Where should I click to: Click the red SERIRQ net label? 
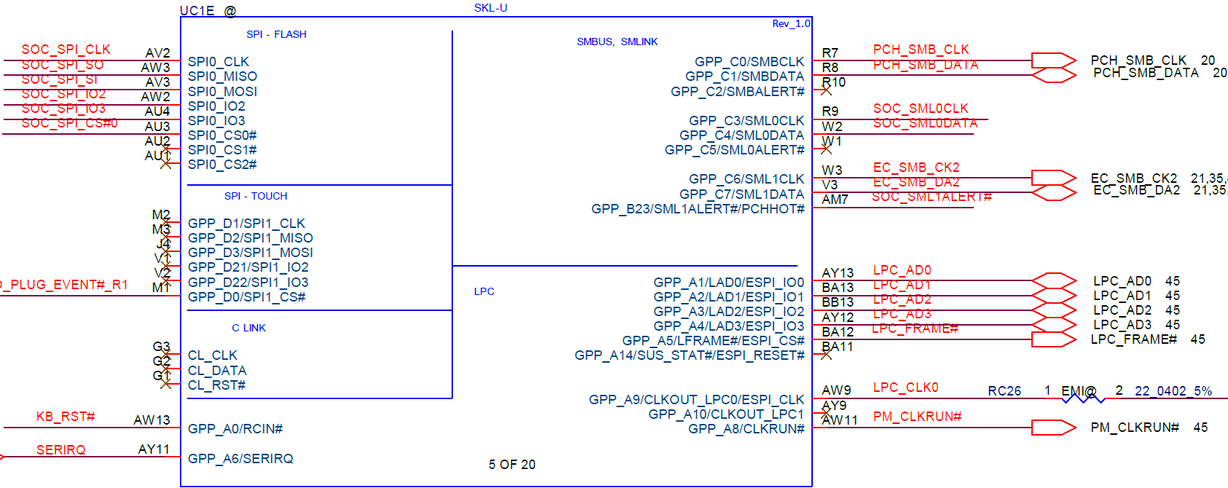tap(61, 450)
